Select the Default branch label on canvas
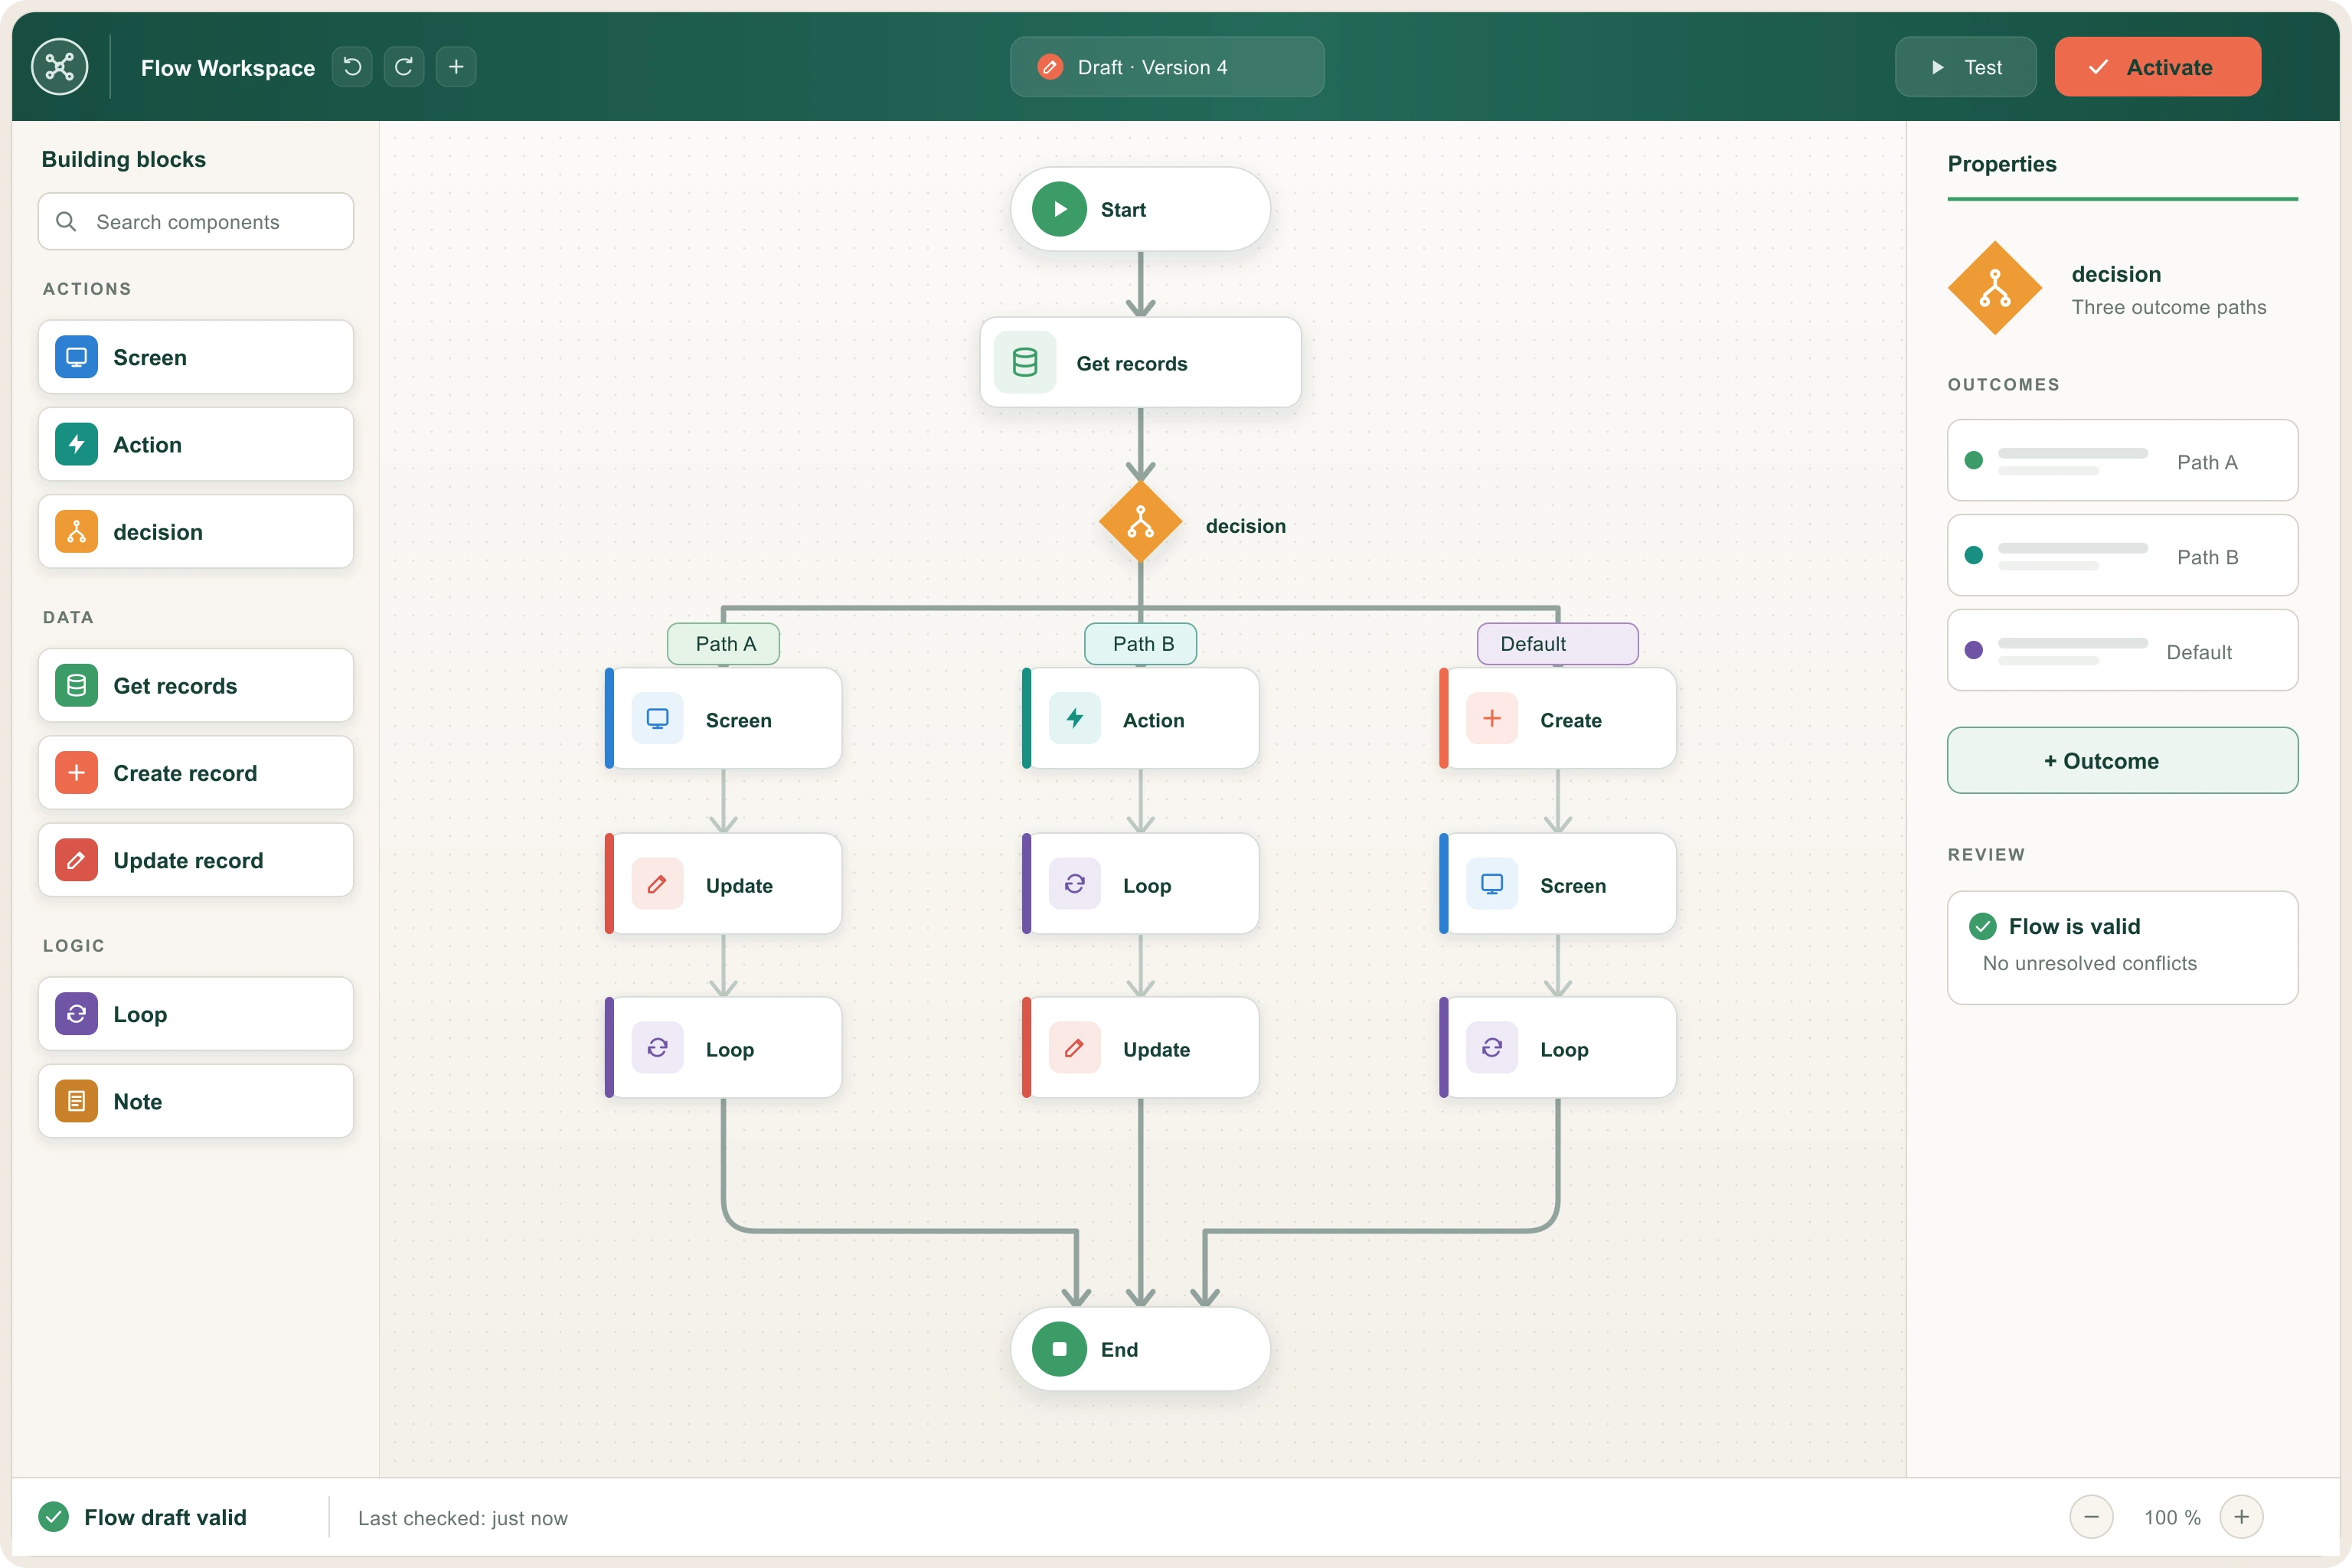 [1557, 644]
